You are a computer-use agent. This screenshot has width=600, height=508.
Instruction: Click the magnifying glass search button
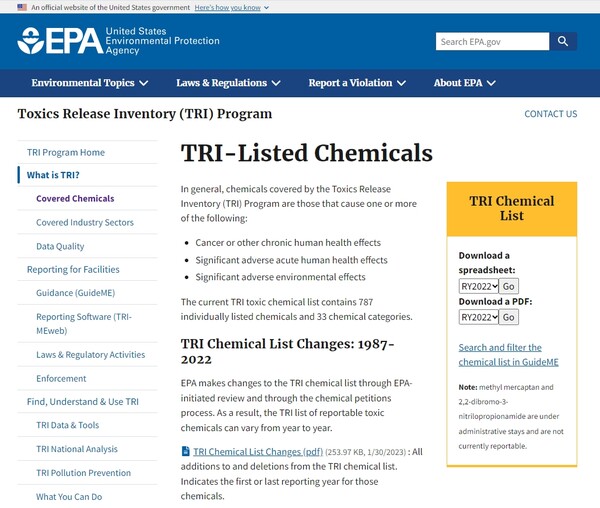563,41
